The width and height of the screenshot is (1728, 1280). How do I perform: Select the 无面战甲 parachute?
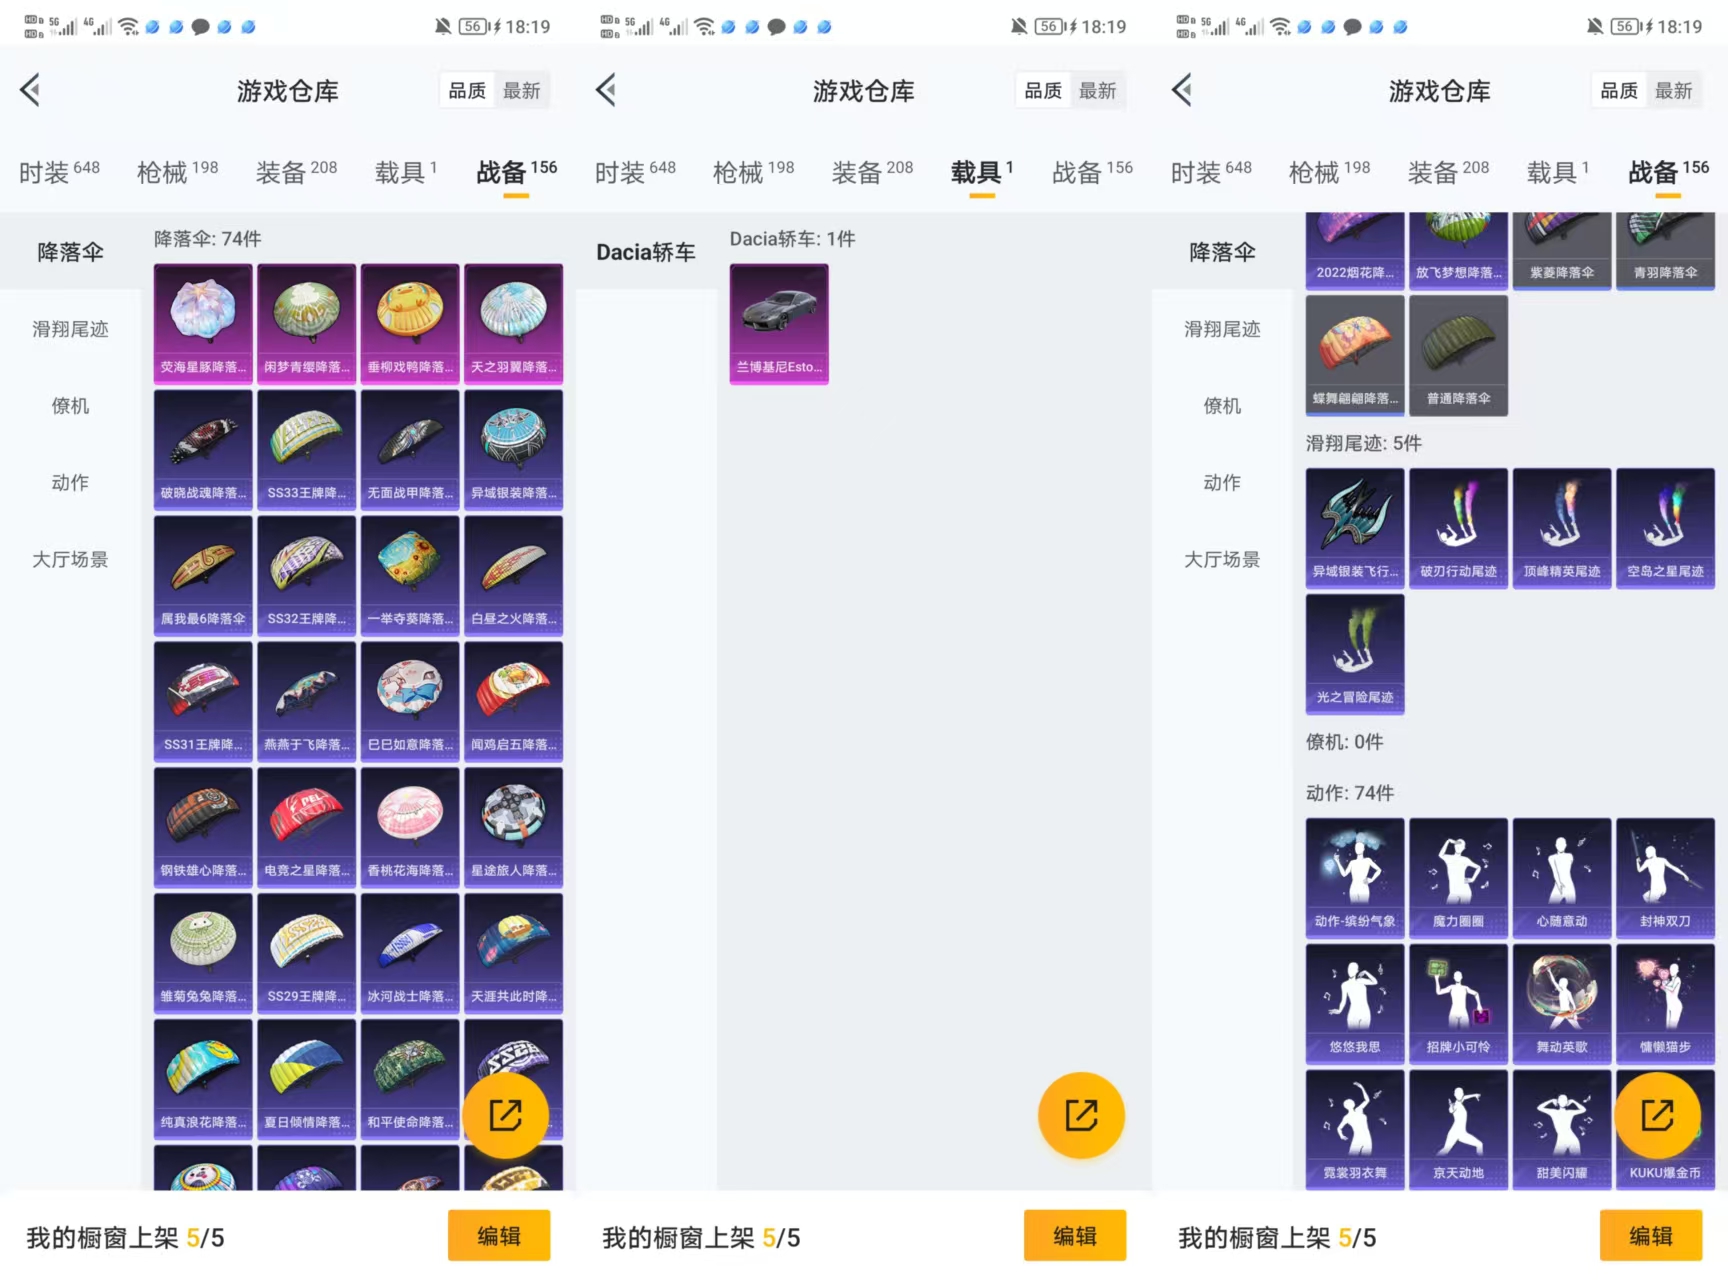pyautogui.click(x=410, y=450)
